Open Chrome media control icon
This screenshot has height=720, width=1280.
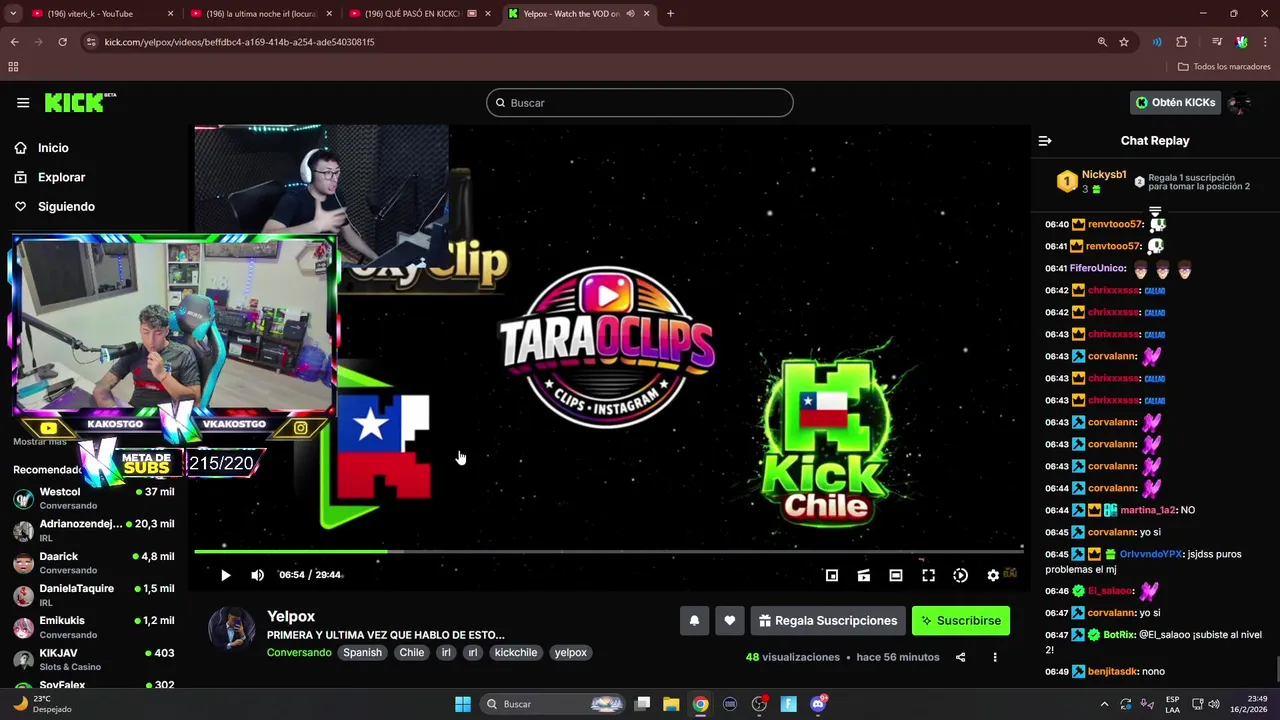[x=1217, y=42]
